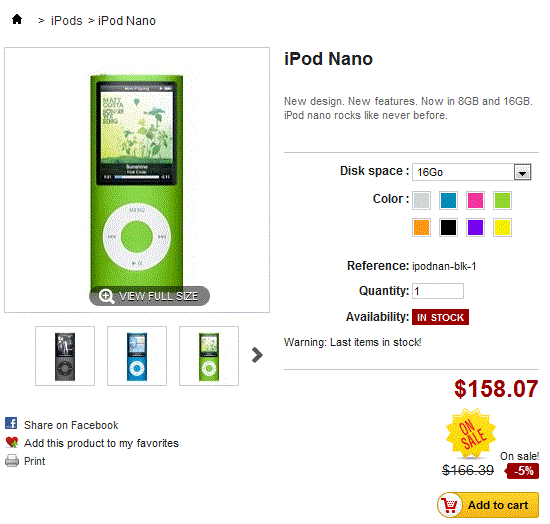
Task: Click the shopping cart icon
Action: tap(450, 505)
